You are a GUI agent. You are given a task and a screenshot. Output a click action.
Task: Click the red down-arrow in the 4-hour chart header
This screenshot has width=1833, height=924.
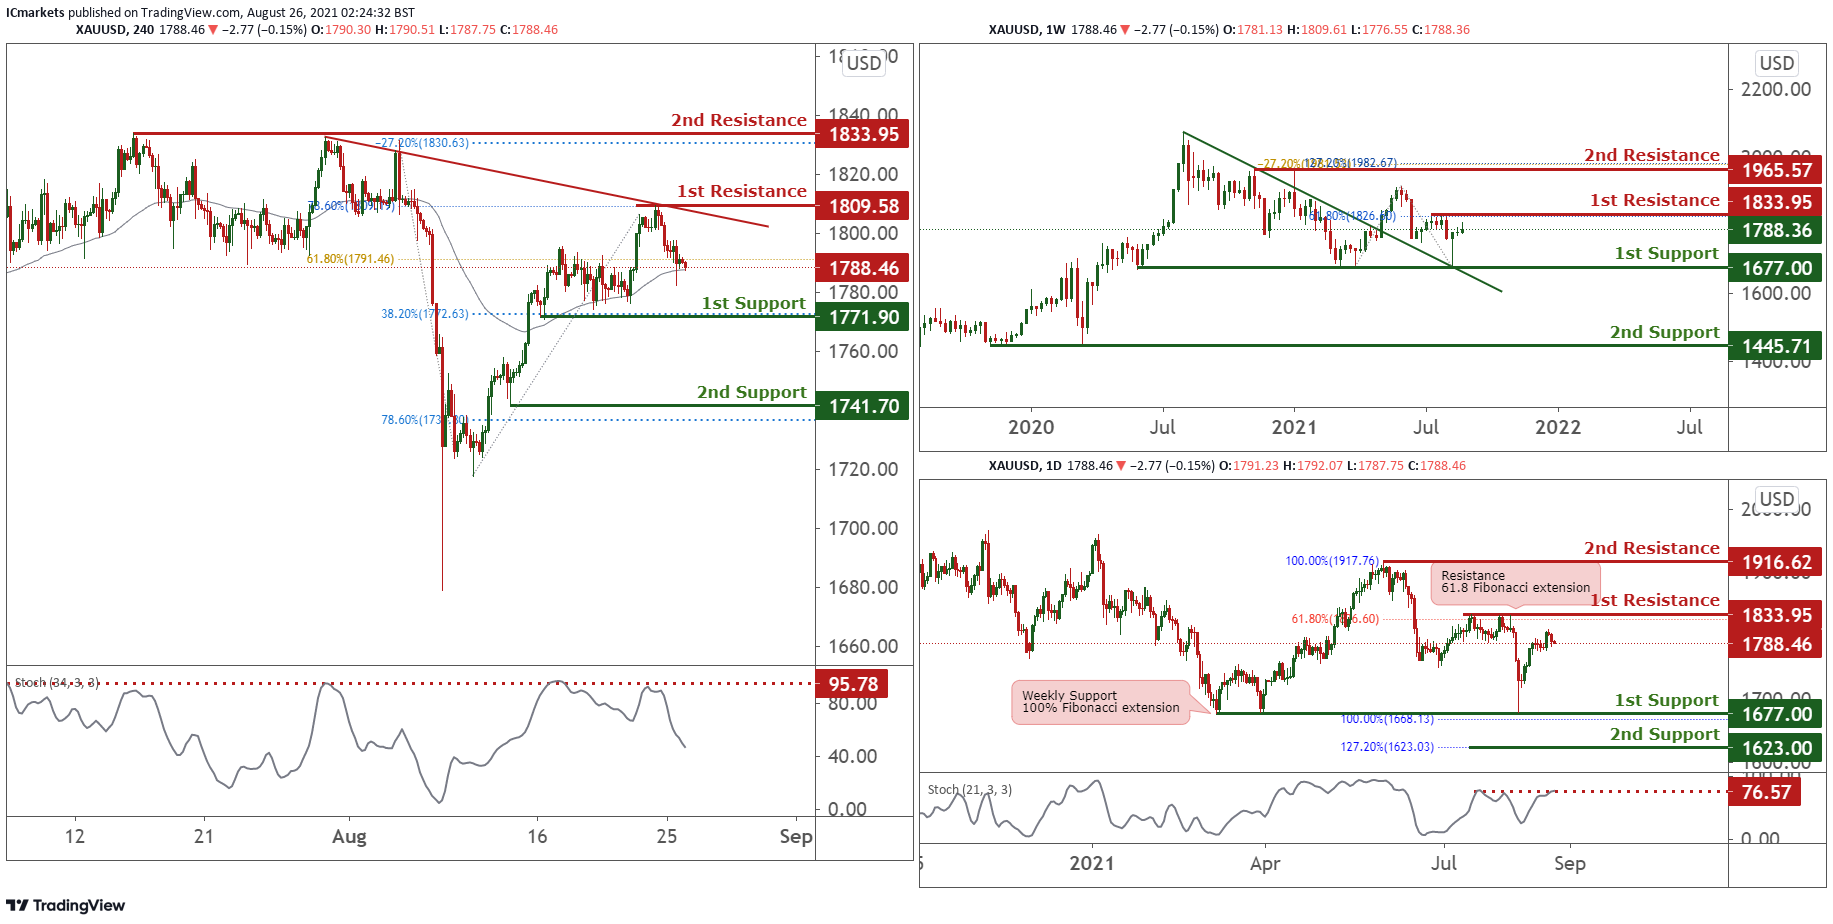point(213,30)
